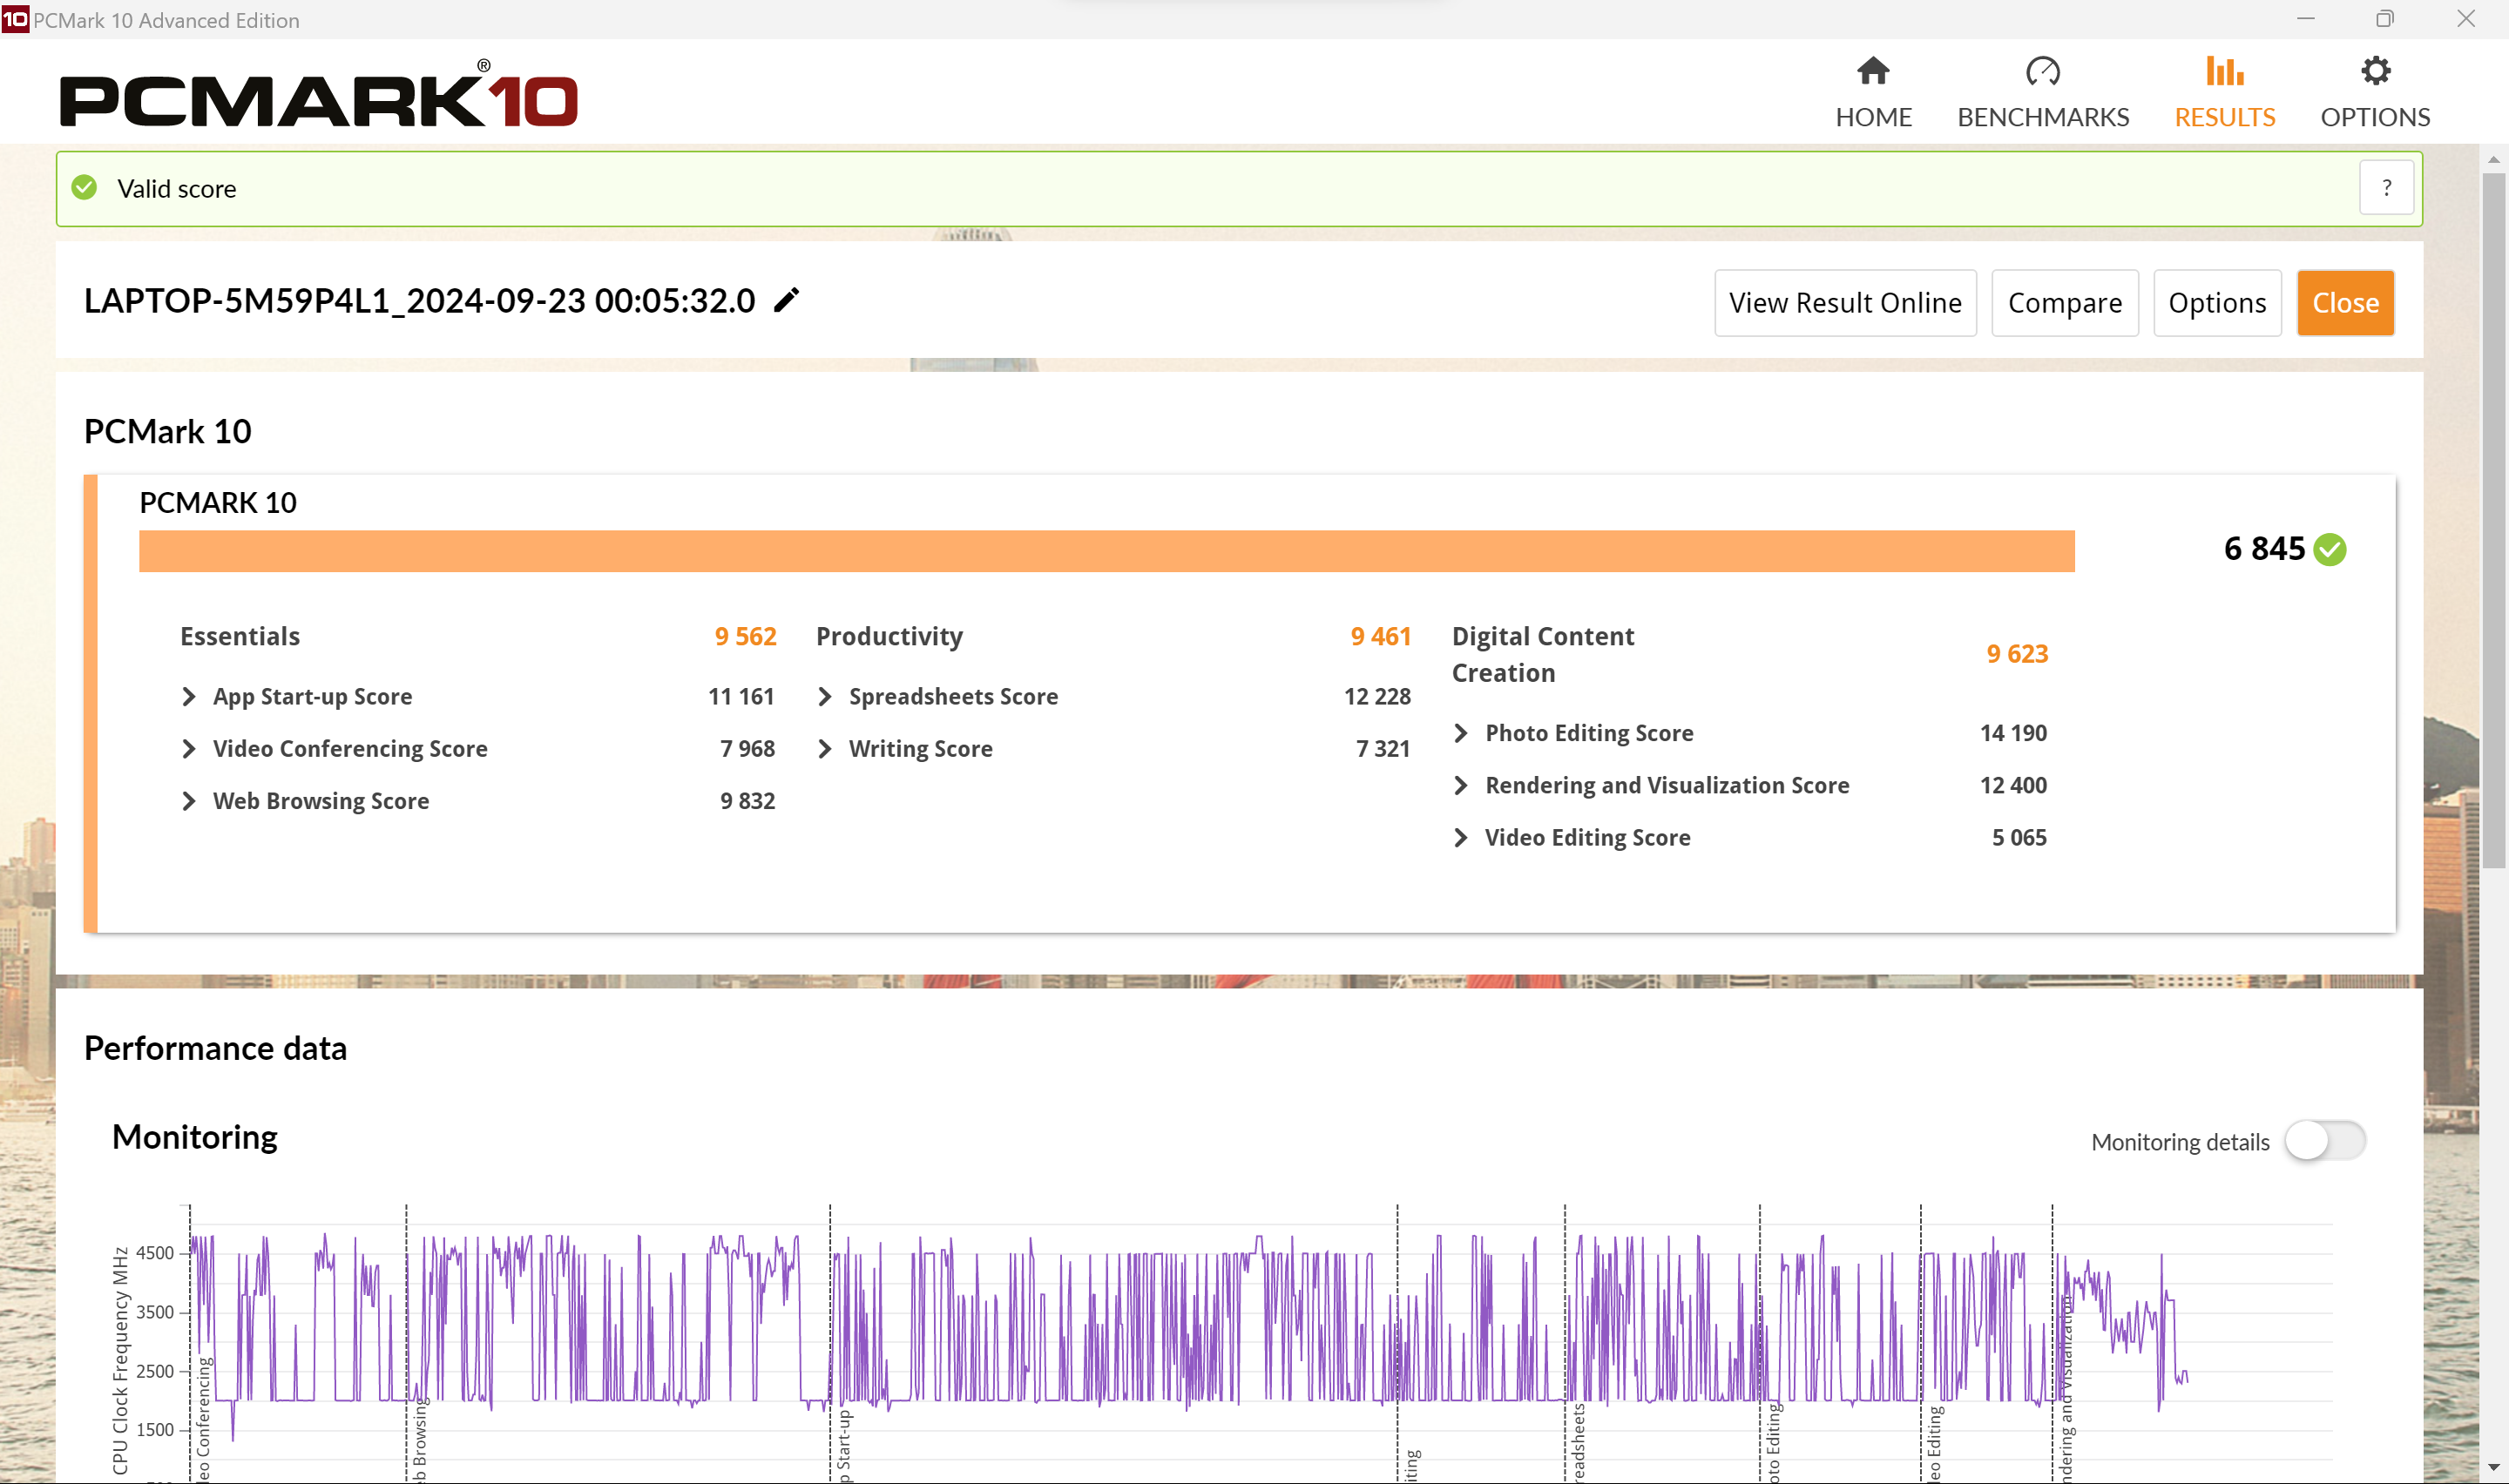2509x1484 pixels.
Task: Expand Video Conferencing Score details
Action: pos(189,748)
